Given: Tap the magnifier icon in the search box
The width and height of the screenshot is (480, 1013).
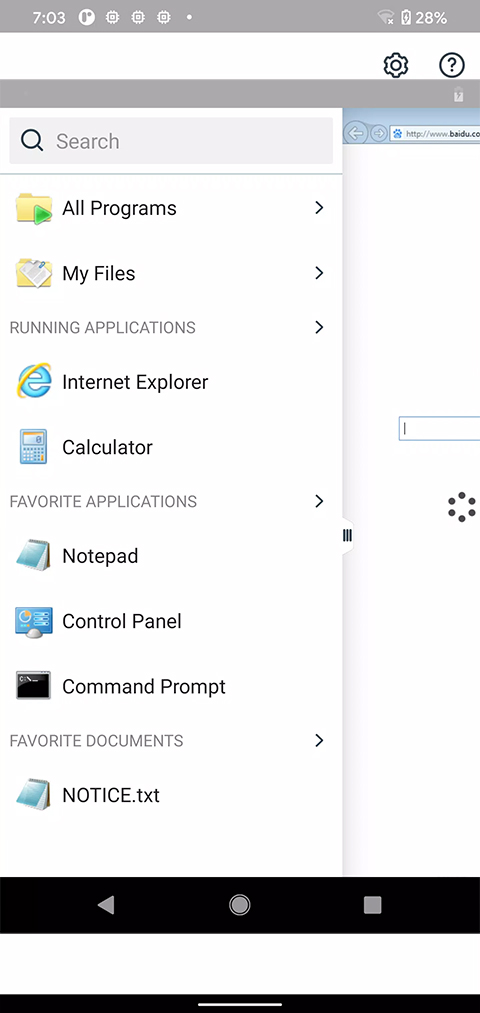Looking at the screenshot, I should pyautogui.click(x=32, y=140).
